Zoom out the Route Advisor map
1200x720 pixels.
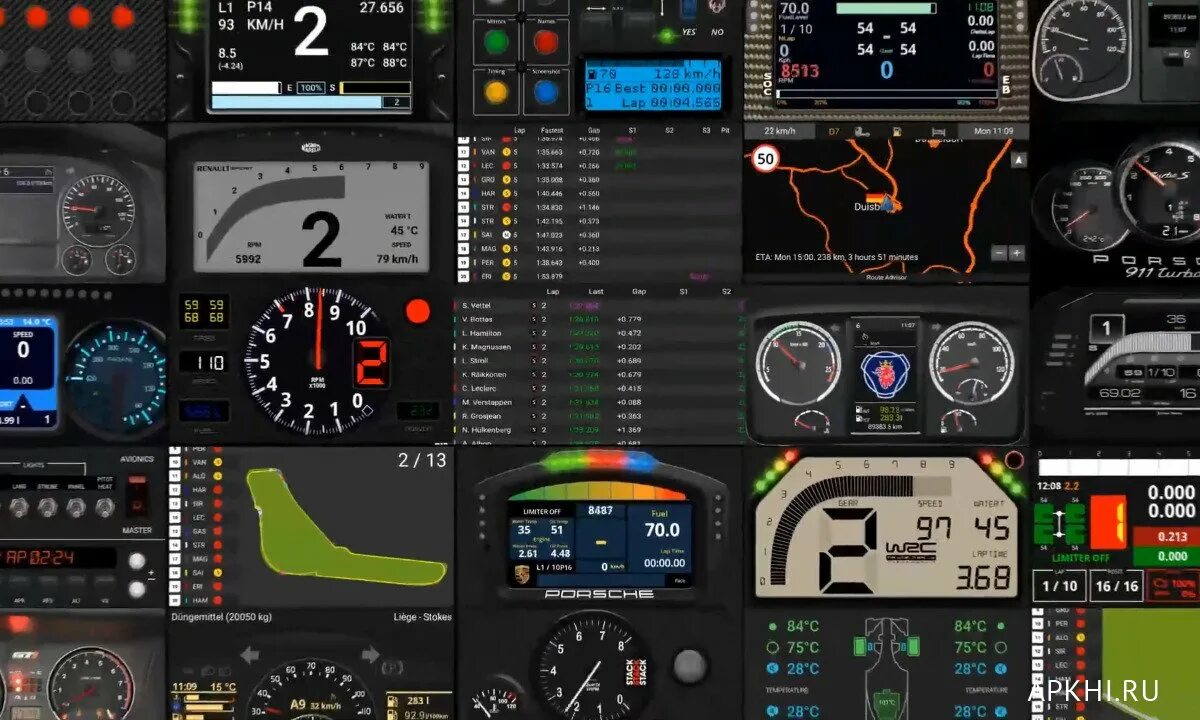tap(999, 253)
